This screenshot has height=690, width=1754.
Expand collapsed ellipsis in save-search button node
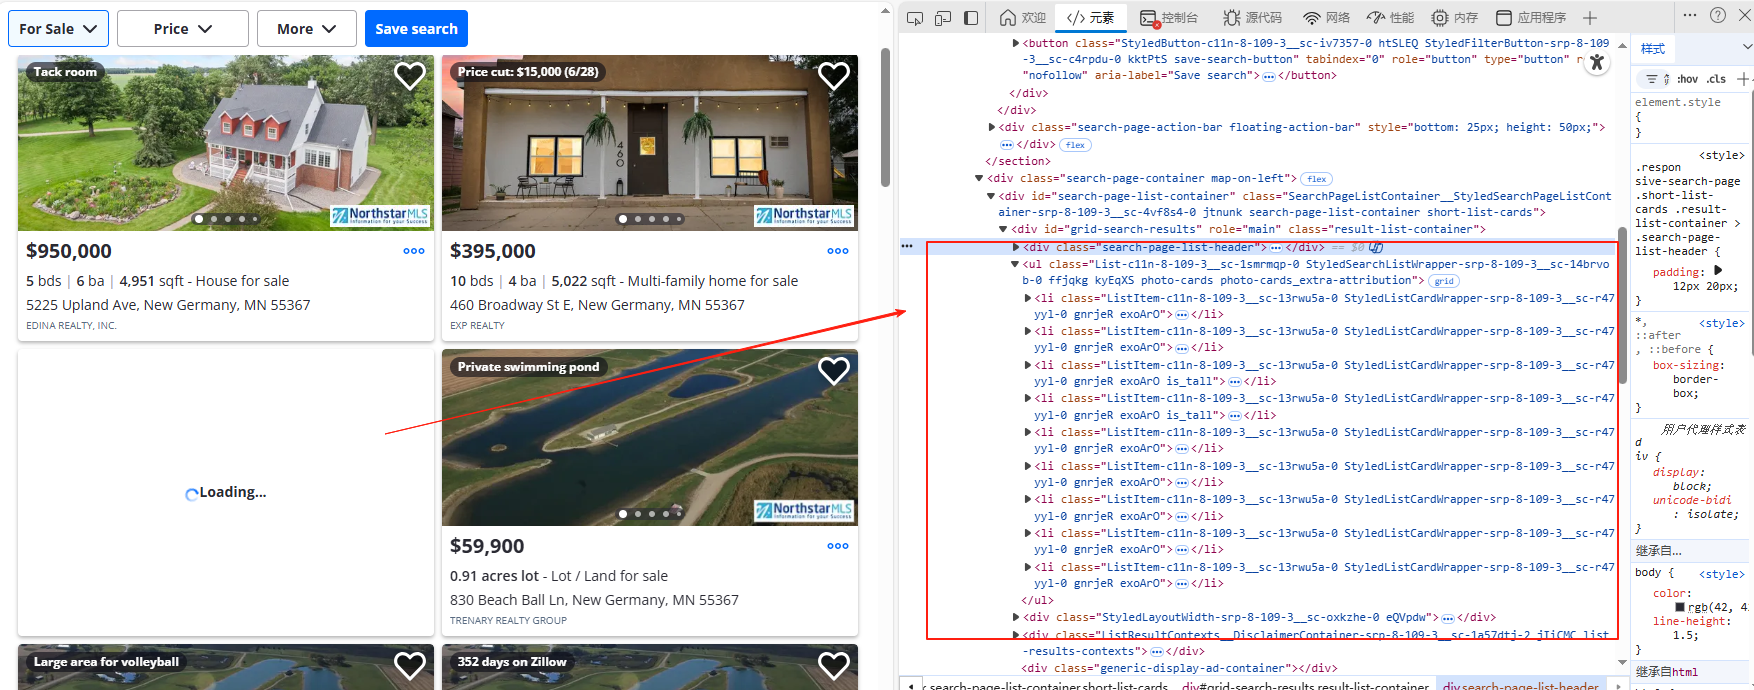tap(1269, 76)
